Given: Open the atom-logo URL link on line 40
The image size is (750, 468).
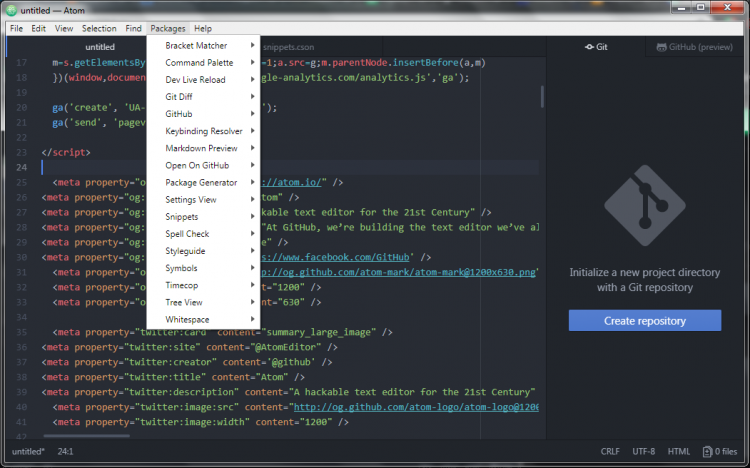Looking at the screenshot, I should coord(416,407).
